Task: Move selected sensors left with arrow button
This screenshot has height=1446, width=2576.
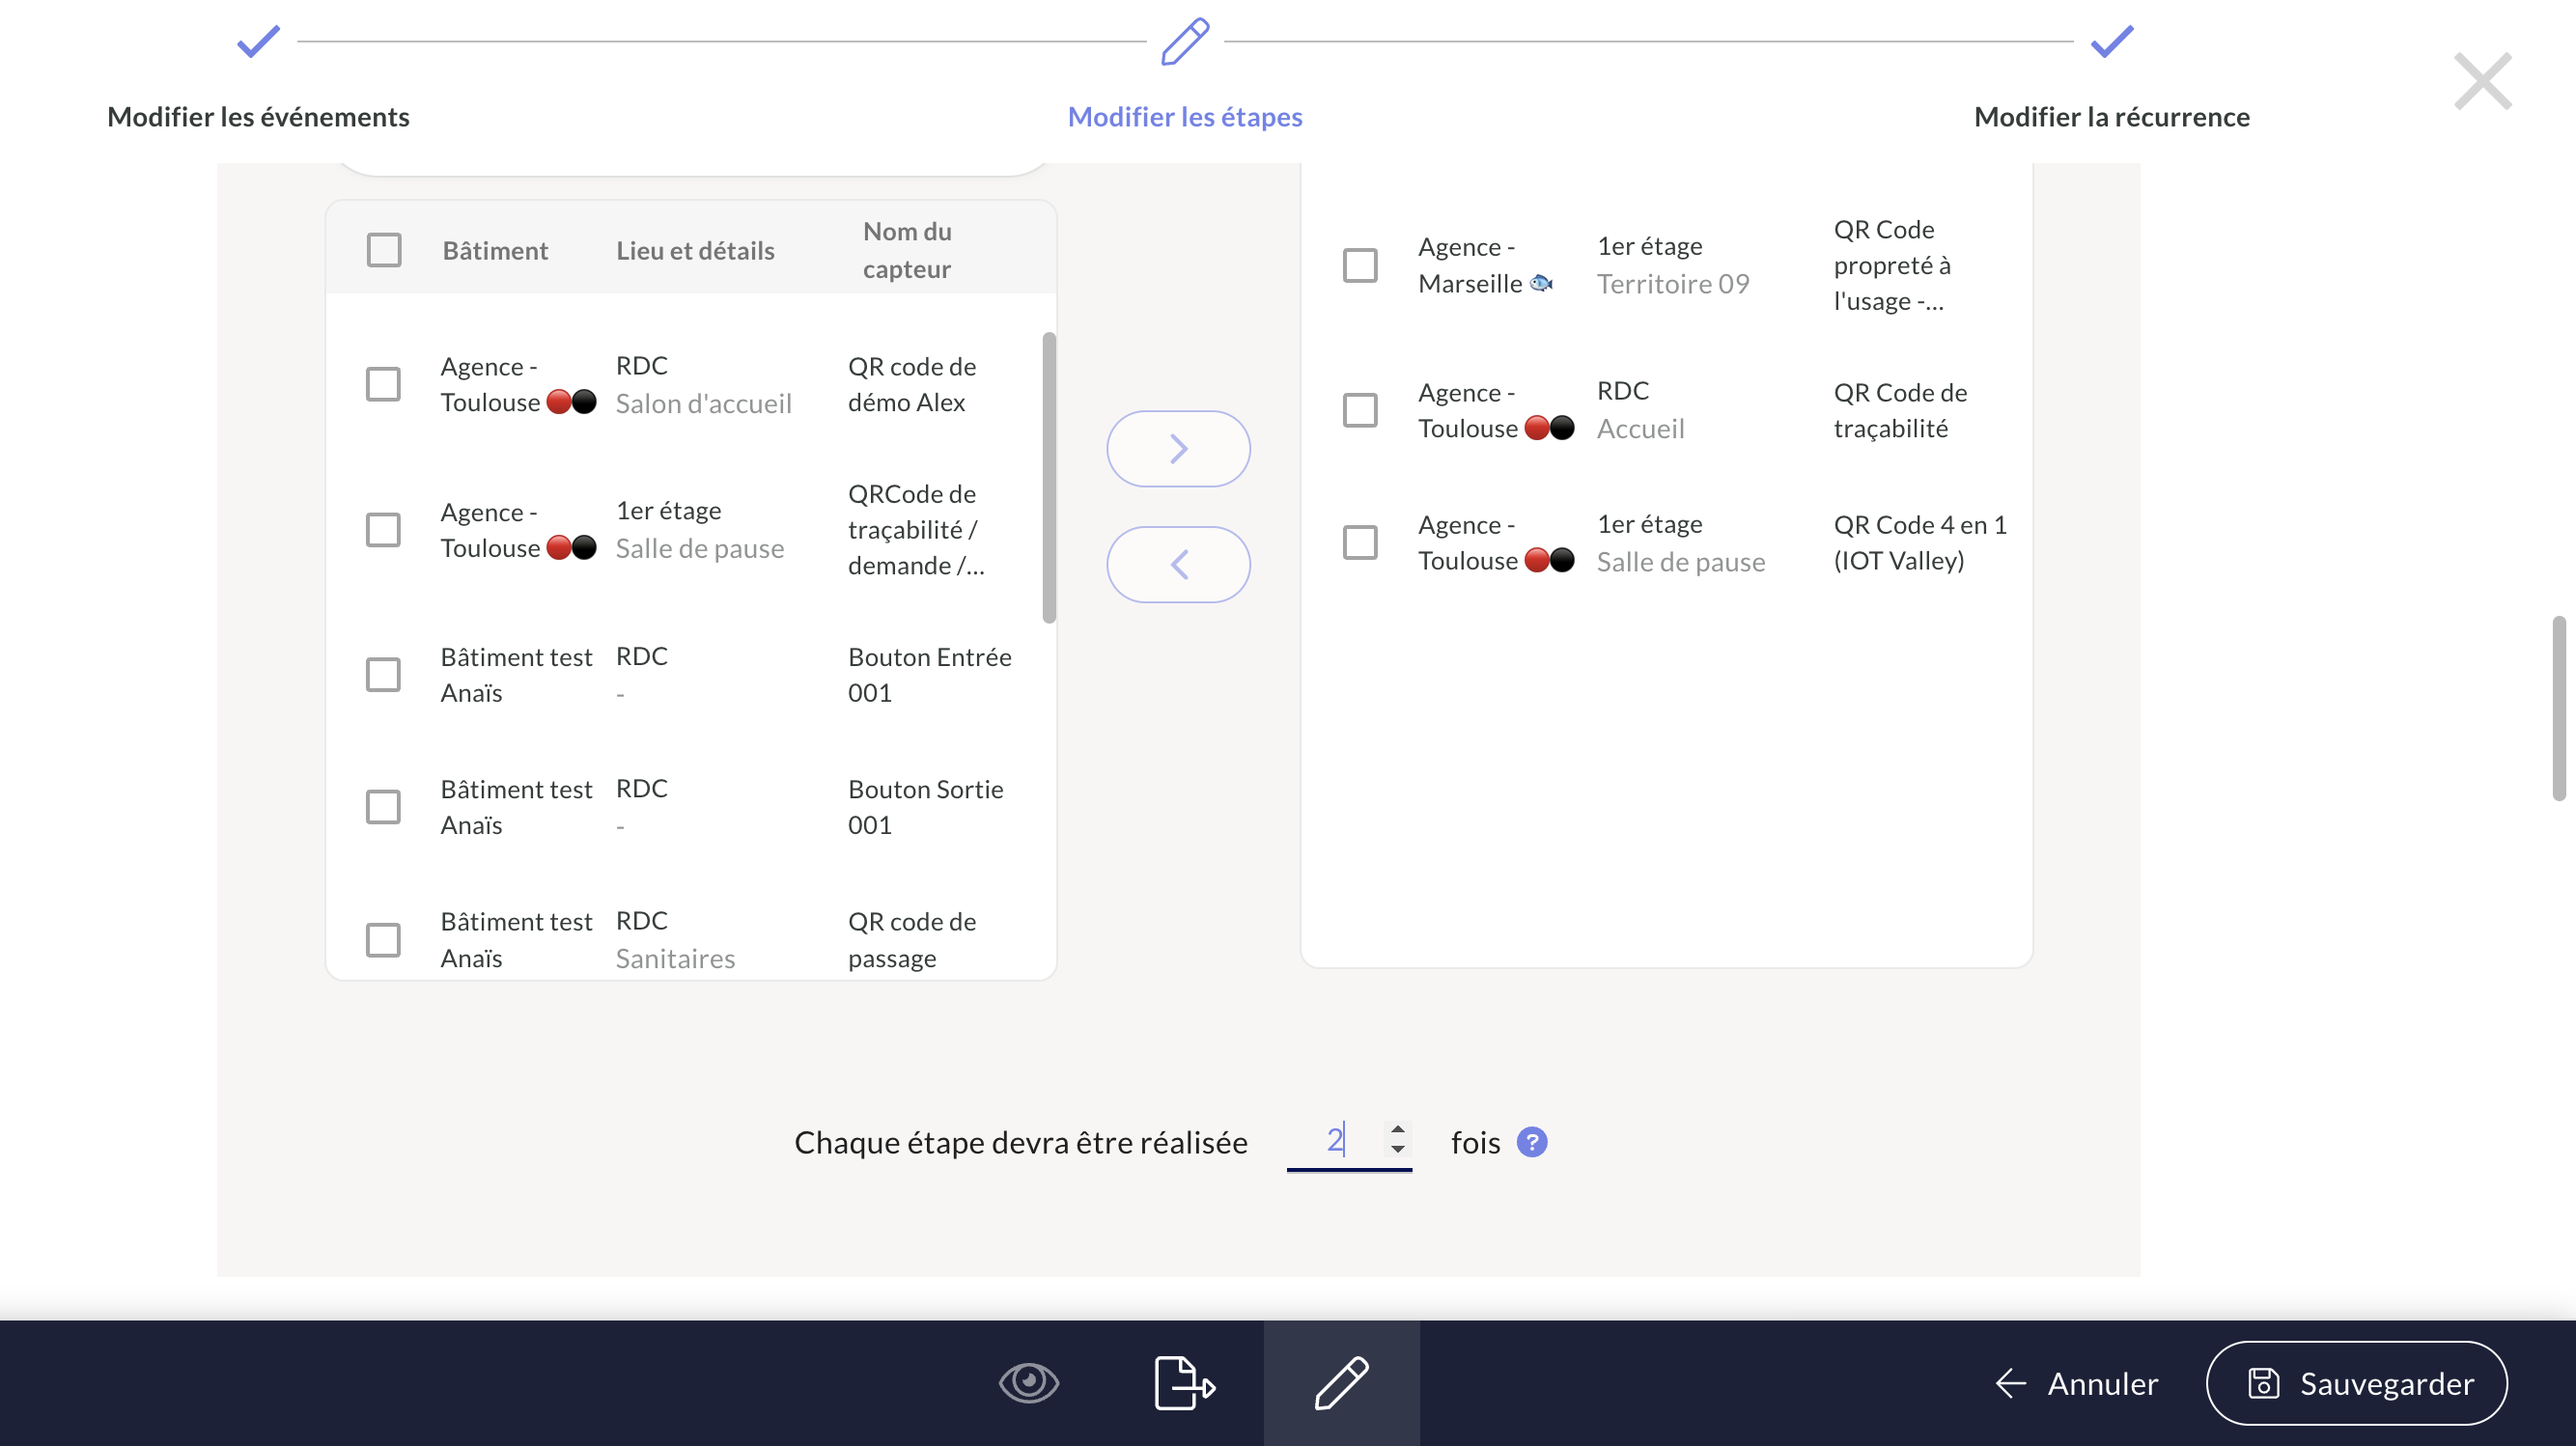Action: 1178,564
